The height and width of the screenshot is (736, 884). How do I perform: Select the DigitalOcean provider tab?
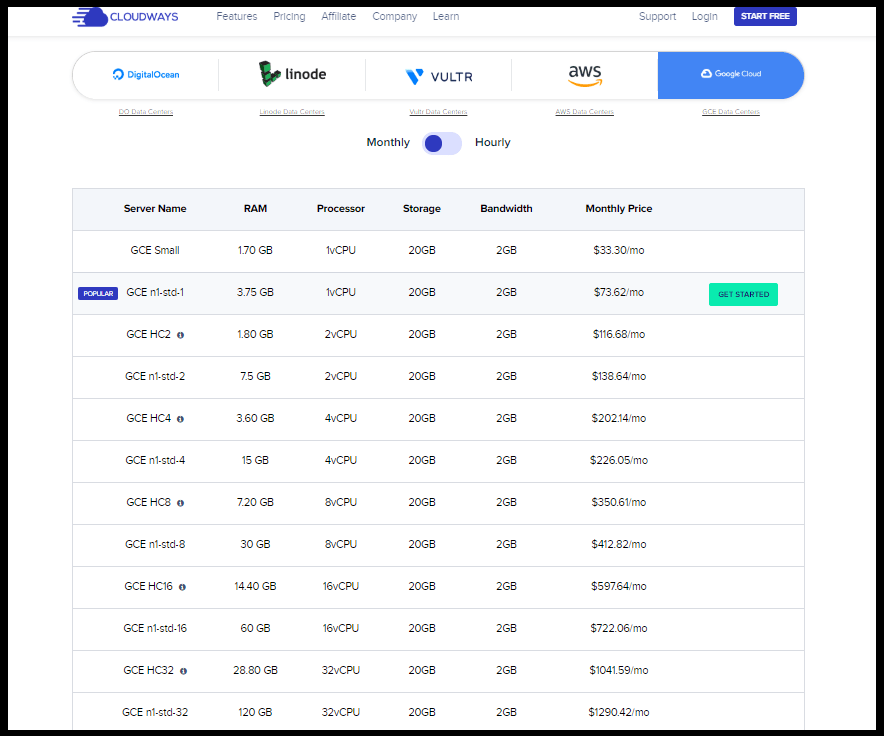(146, 75)
